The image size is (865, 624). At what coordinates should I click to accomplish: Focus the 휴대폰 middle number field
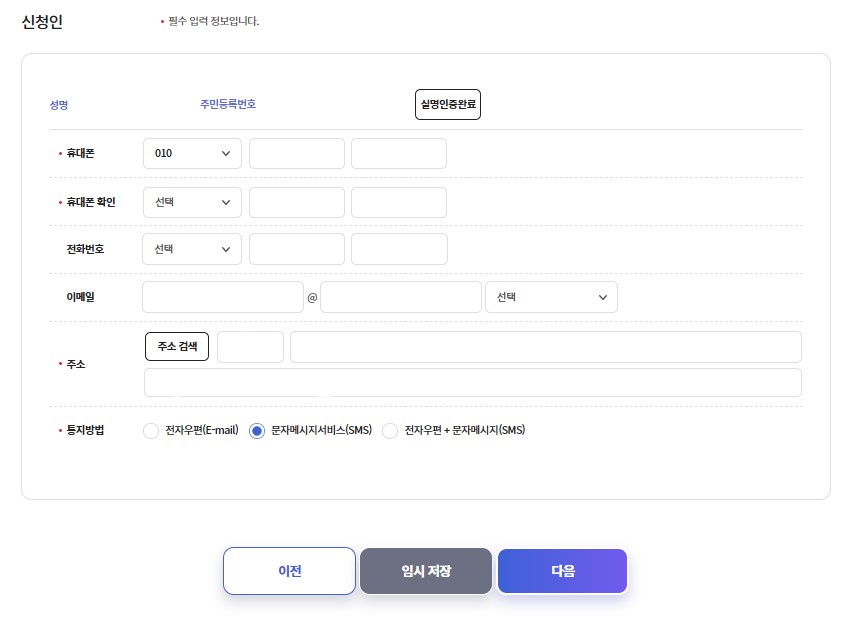(297, 153)
